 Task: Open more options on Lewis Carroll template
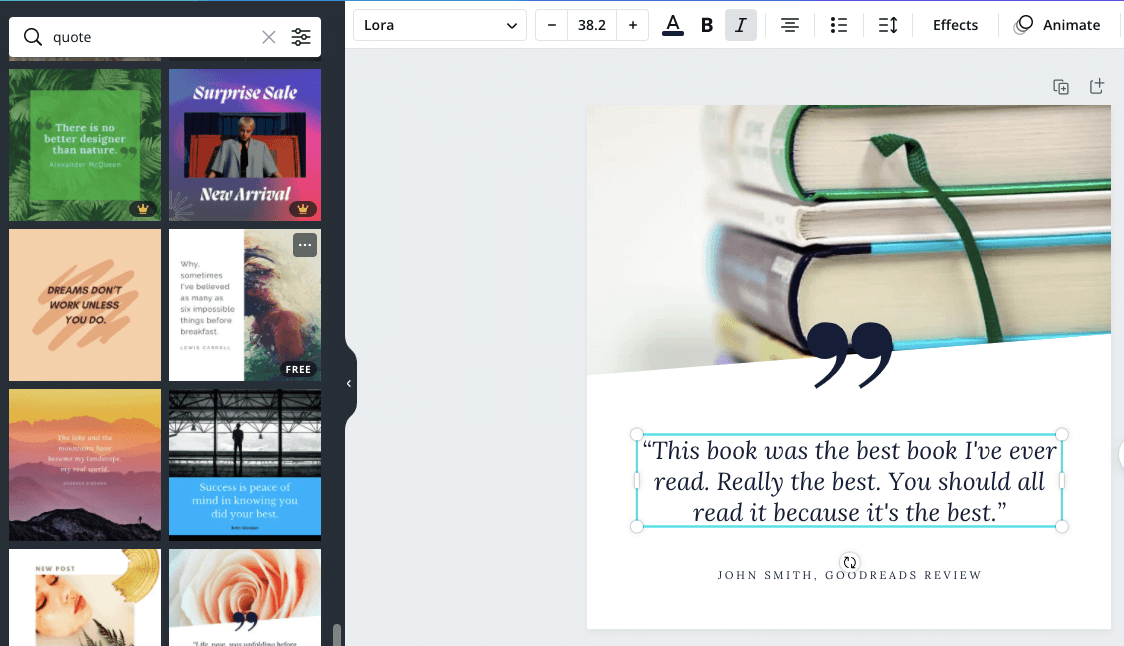click(x=305, y=245)
